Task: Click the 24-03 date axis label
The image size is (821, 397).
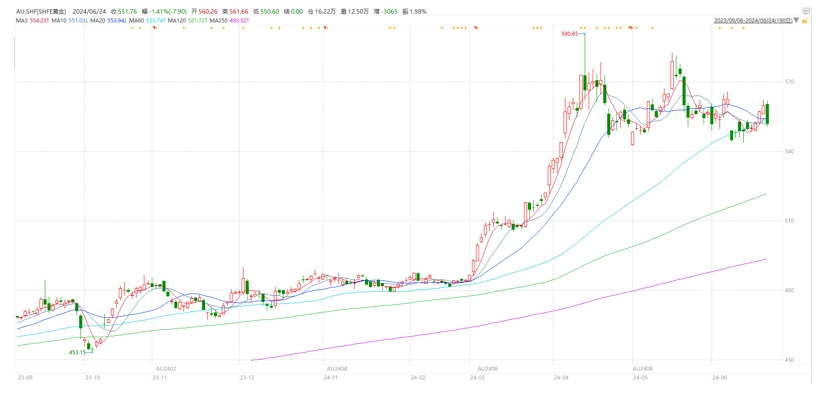Action: pos(478,377)
